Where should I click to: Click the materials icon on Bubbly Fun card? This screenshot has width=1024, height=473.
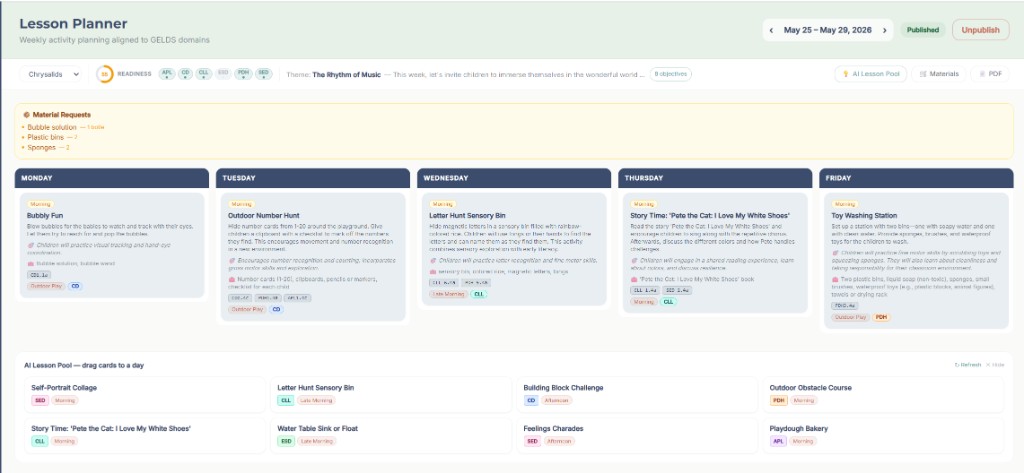[30, 263]
